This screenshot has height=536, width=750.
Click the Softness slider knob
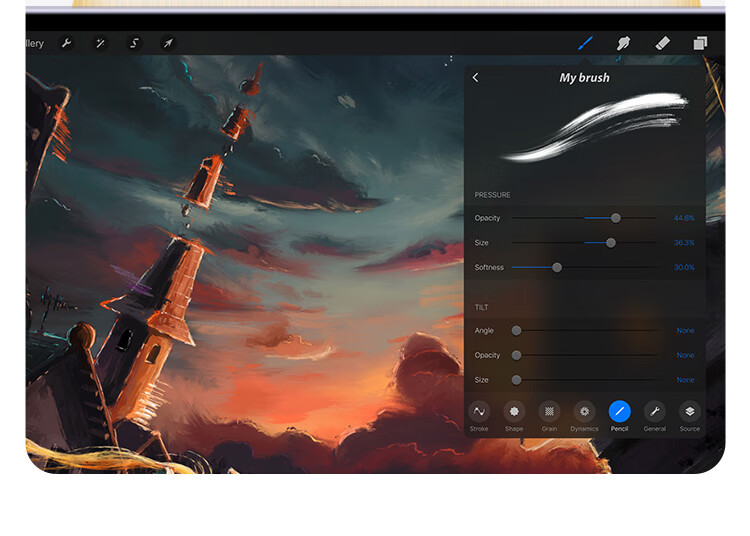(x=557, y=267)
